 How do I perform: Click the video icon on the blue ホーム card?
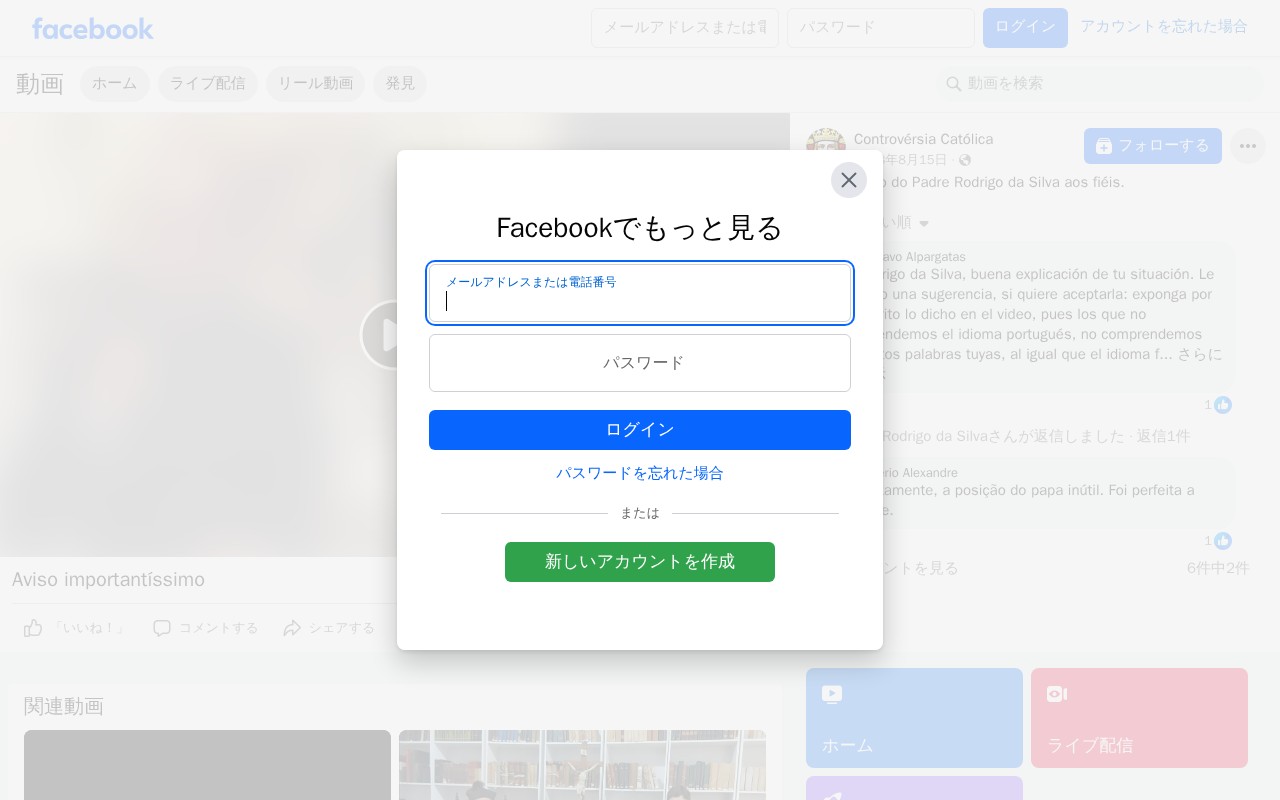(832, 694)
